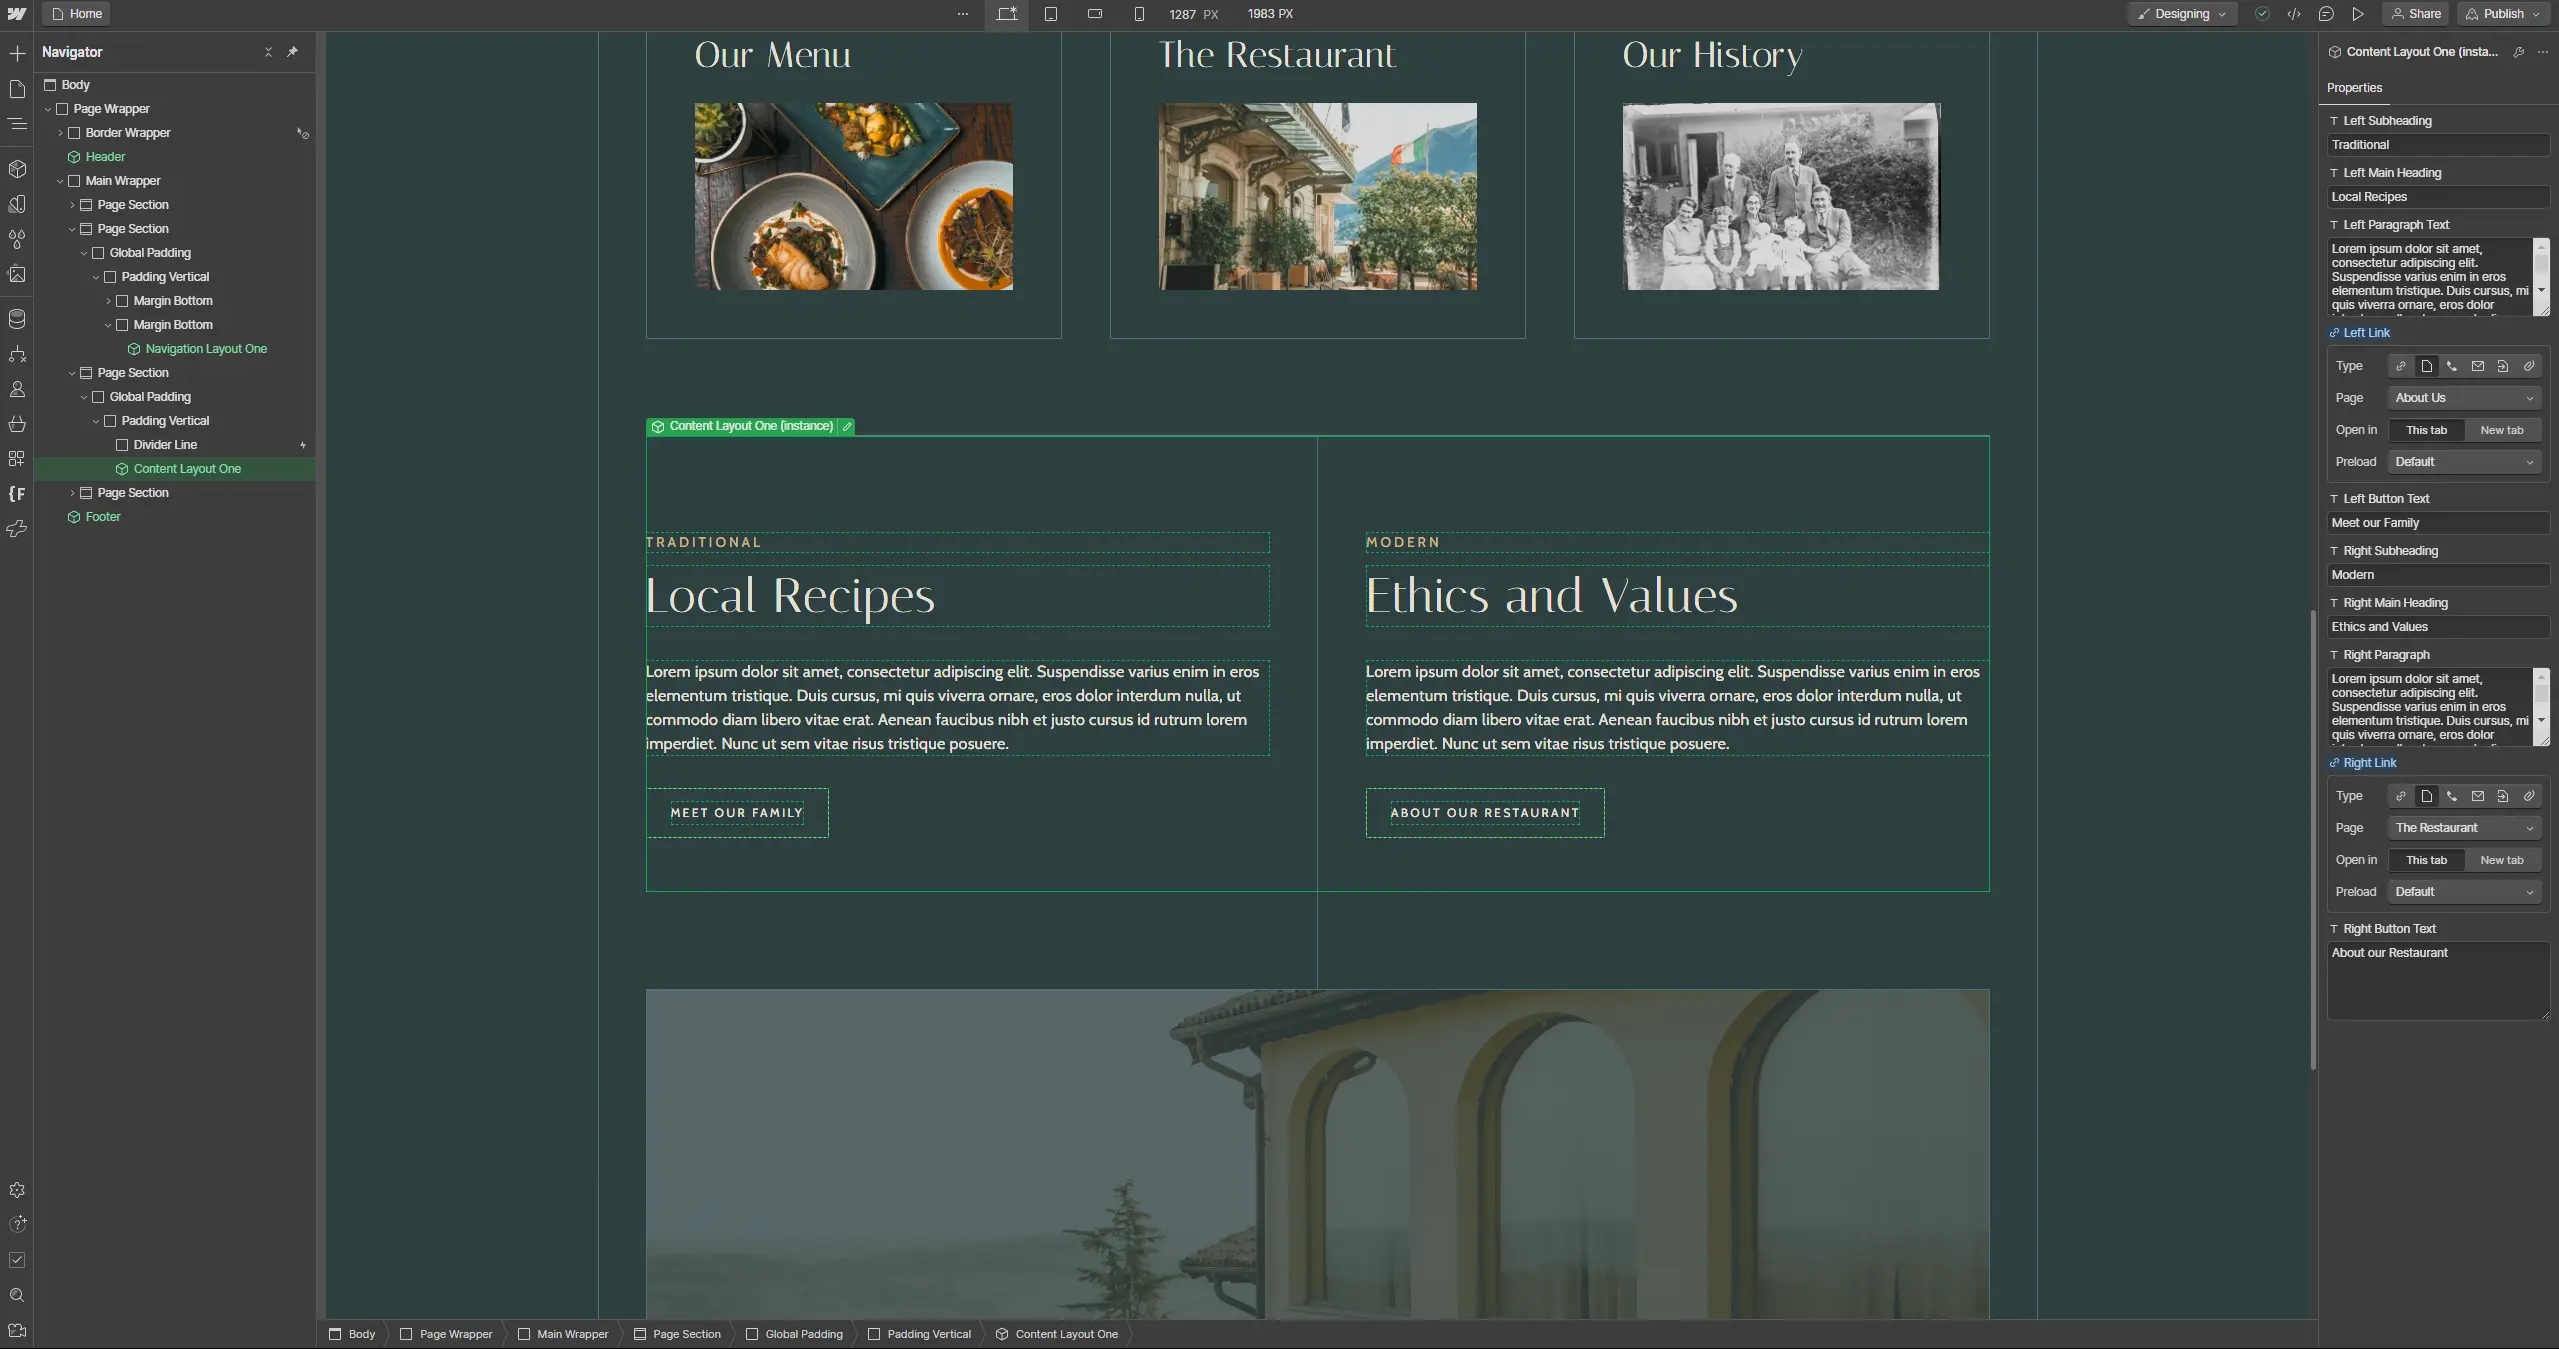Click the preview play icon
Screen dimensions: 2559x1349
coord(2358,14)
